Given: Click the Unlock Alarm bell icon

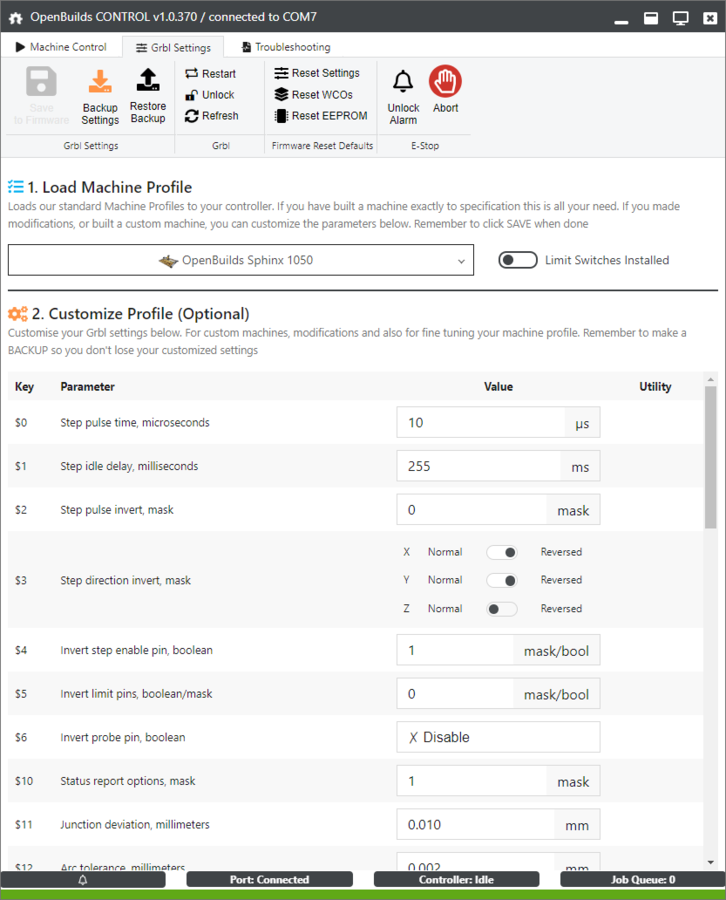Looking at the screenshot, I should 403,82.
